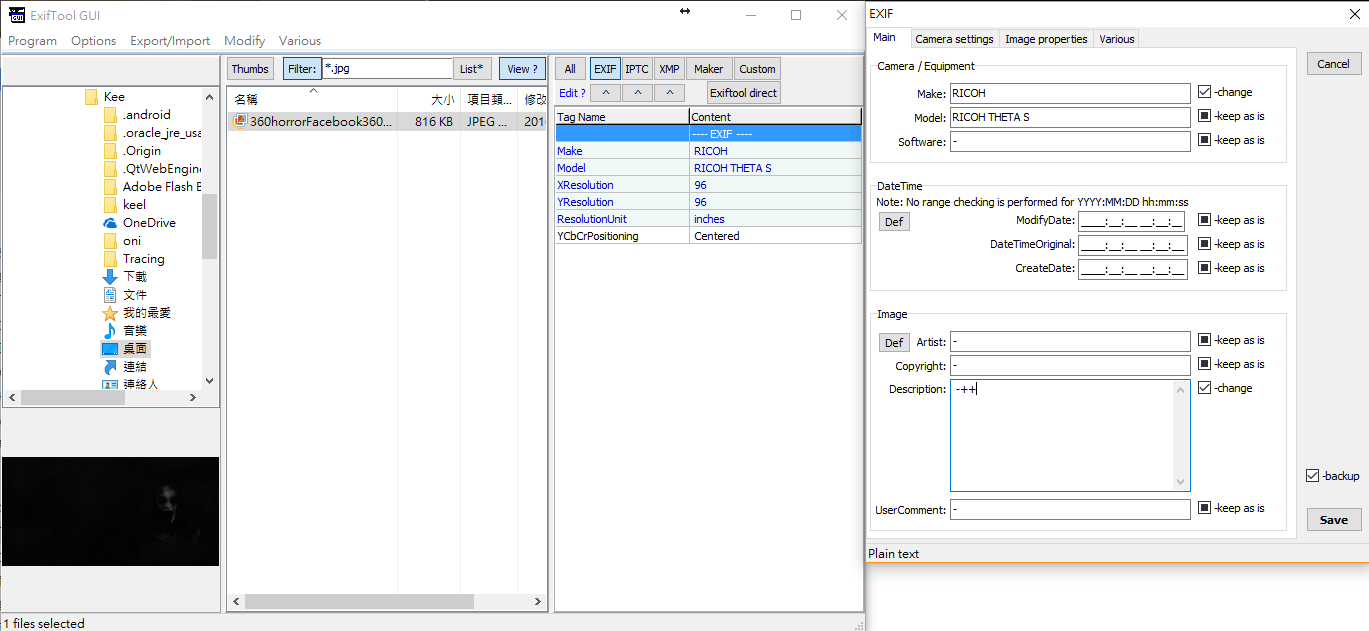This screenshot has height=631, width=1369.
Task: Click the Image section Def button
Action: [895, 342]
